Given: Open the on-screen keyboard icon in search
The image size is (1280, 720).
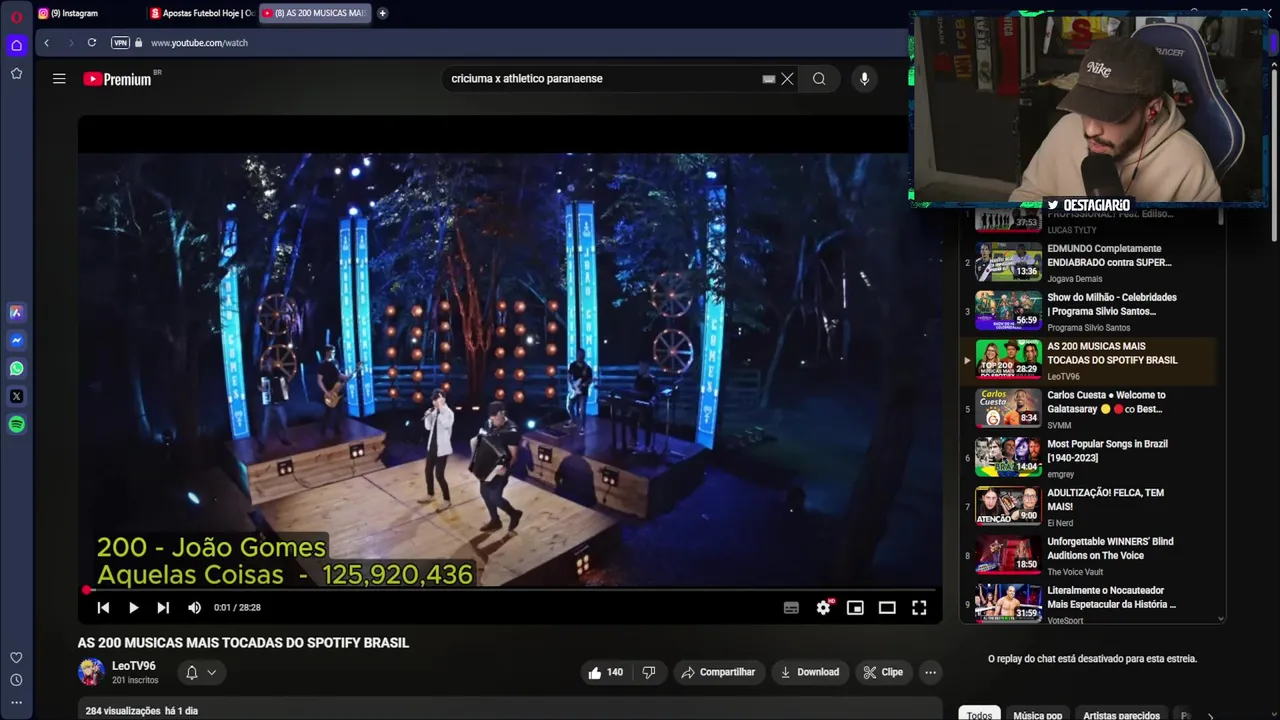Looking at the screenshot, I should [x=768, y=79].
